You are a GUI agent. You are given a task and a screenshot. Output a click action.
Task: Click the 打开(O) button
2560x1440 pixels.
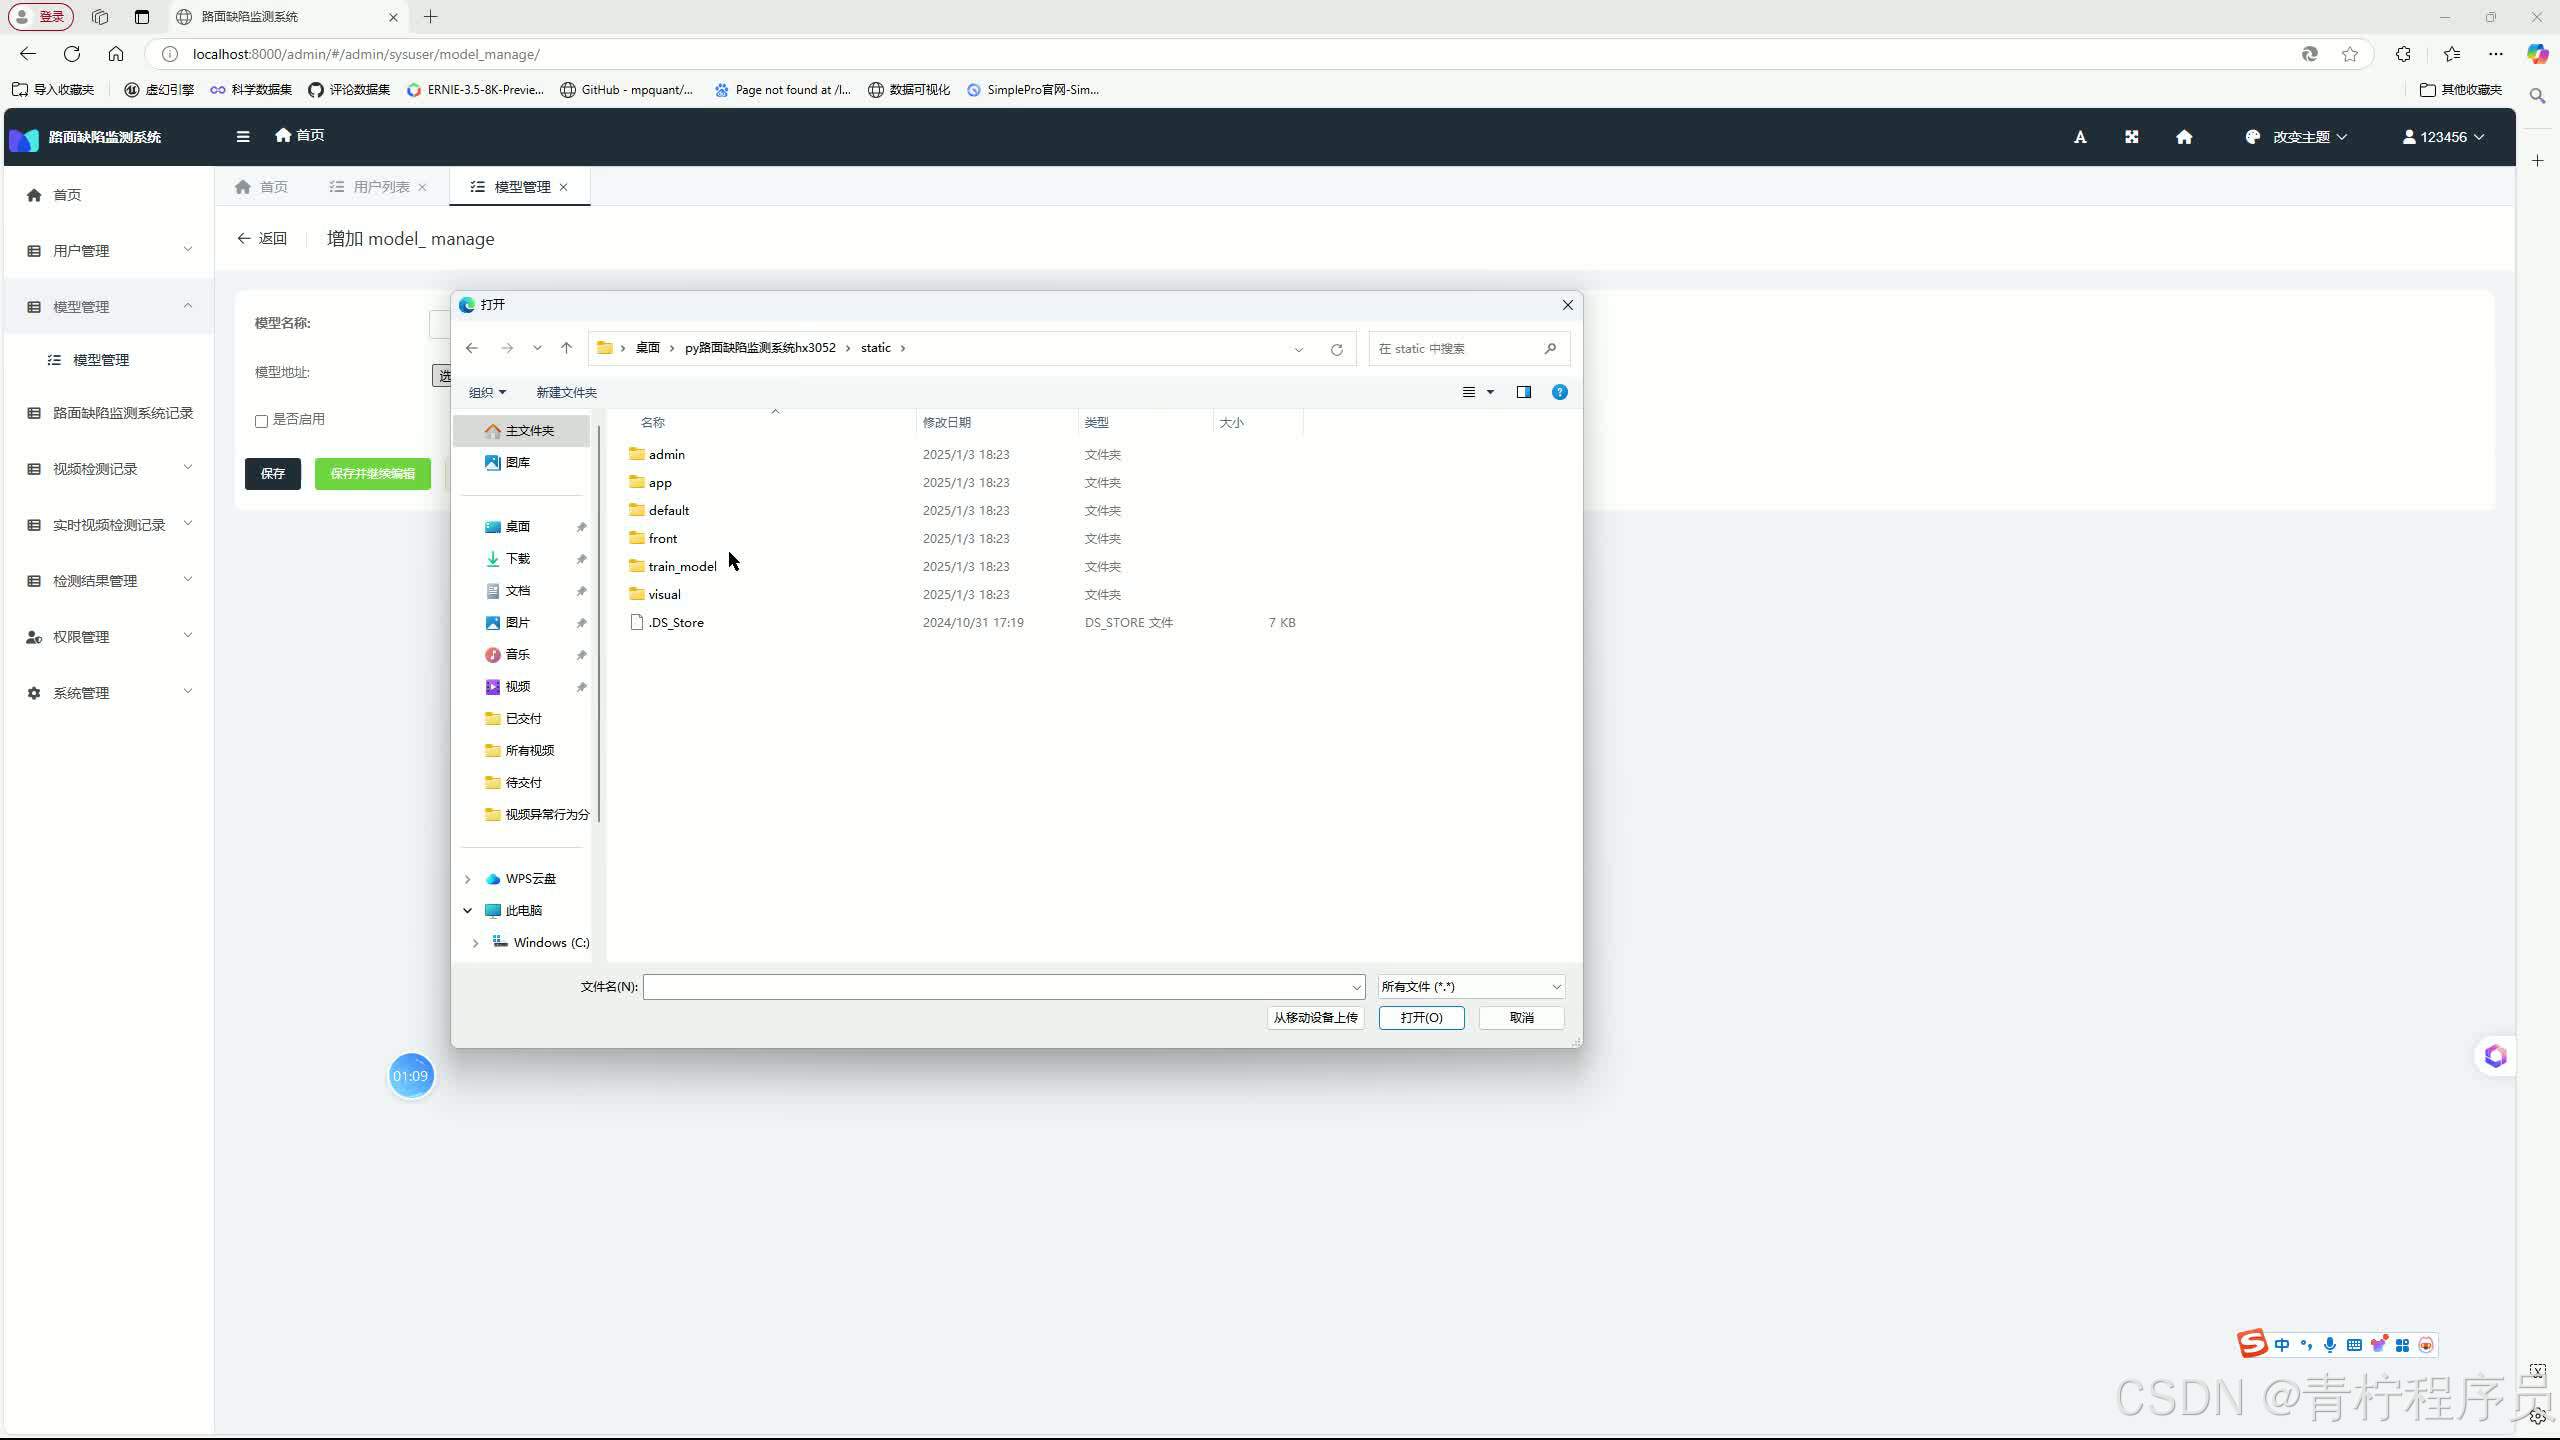[1421, 1018]
